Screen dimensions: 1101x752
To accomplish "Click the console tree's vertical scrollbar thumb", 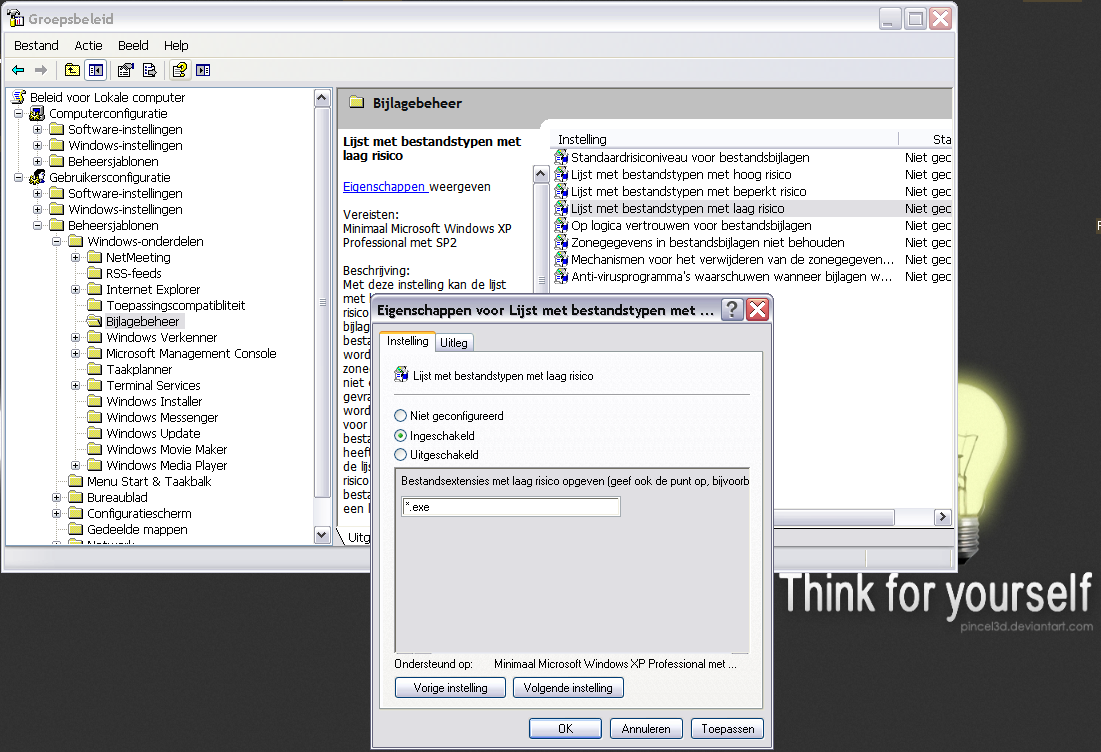I will (x=322, y=303).
